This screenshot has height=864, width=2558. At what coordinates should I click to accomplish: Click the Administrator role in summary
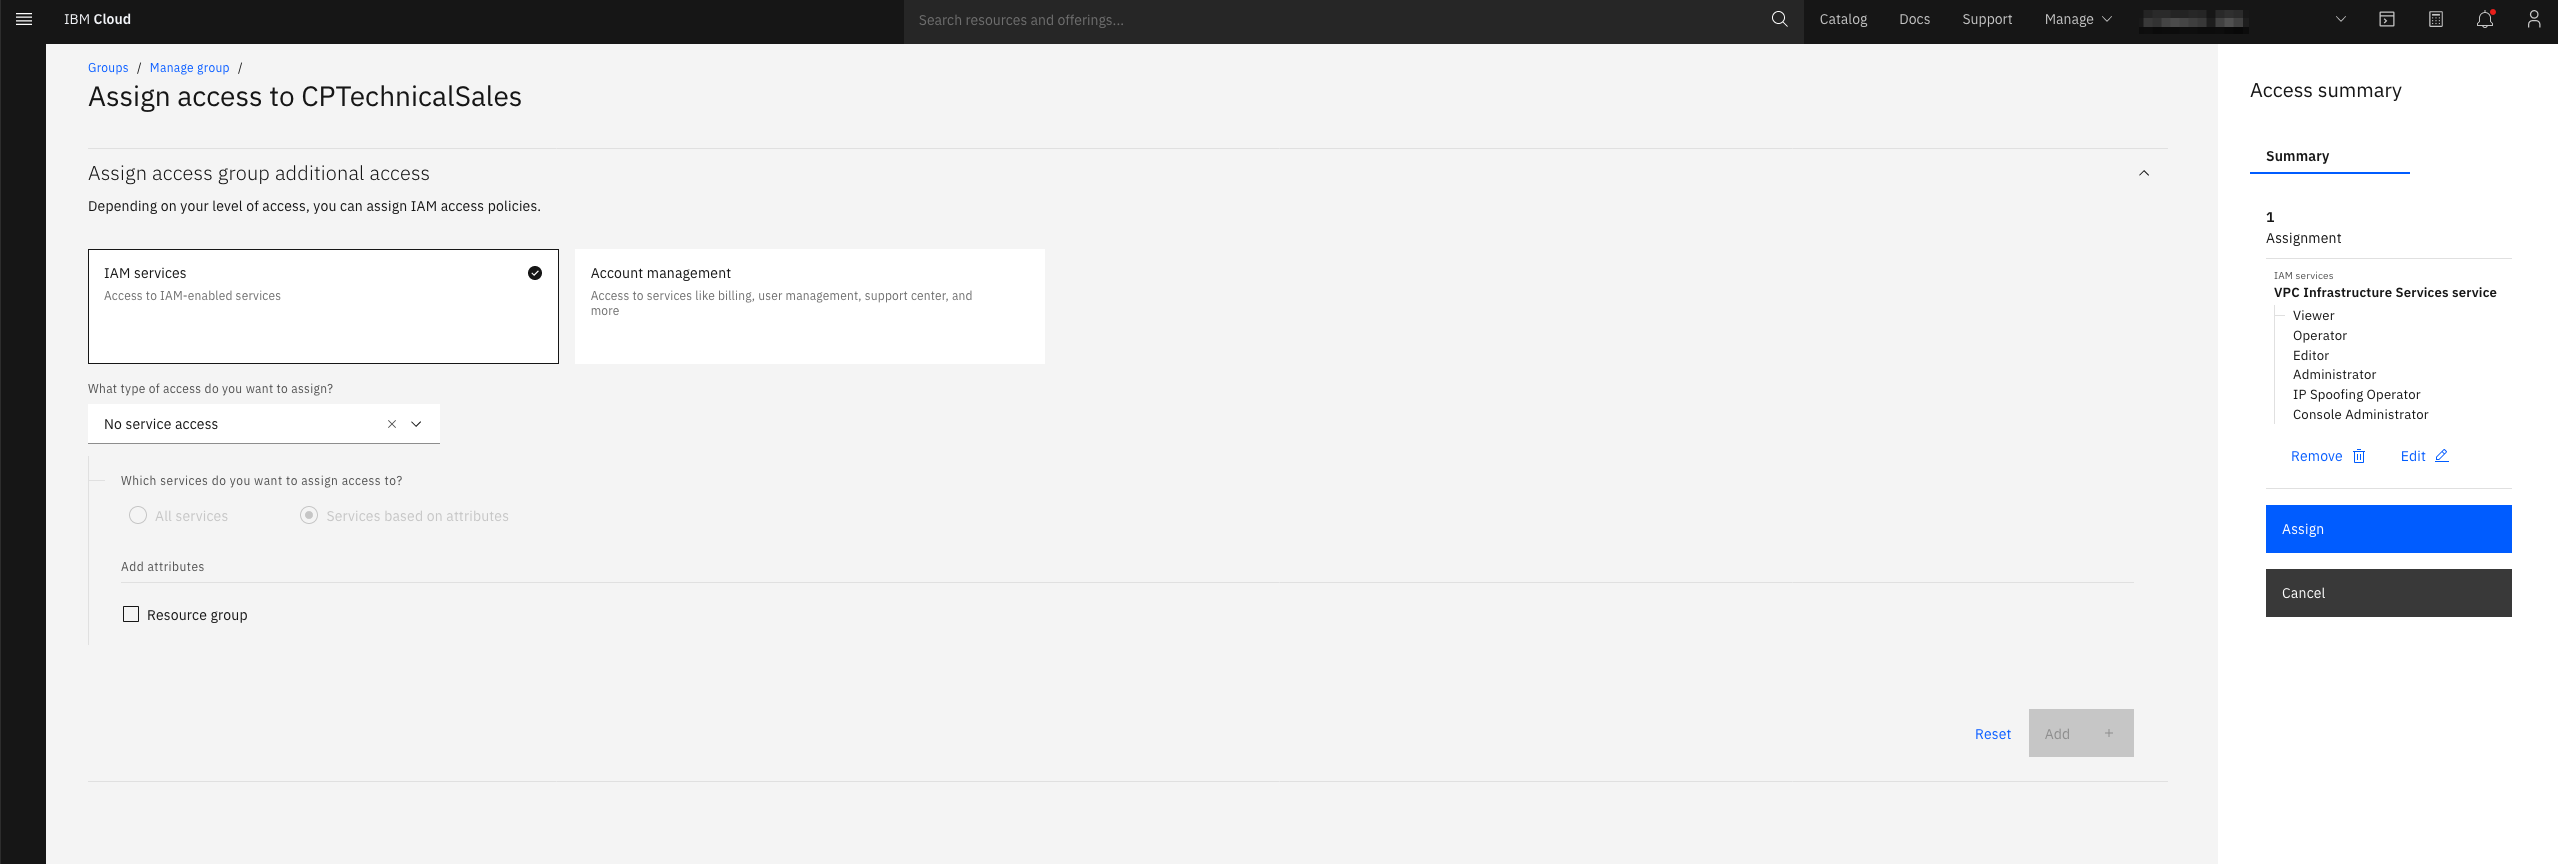[2334, 375]
